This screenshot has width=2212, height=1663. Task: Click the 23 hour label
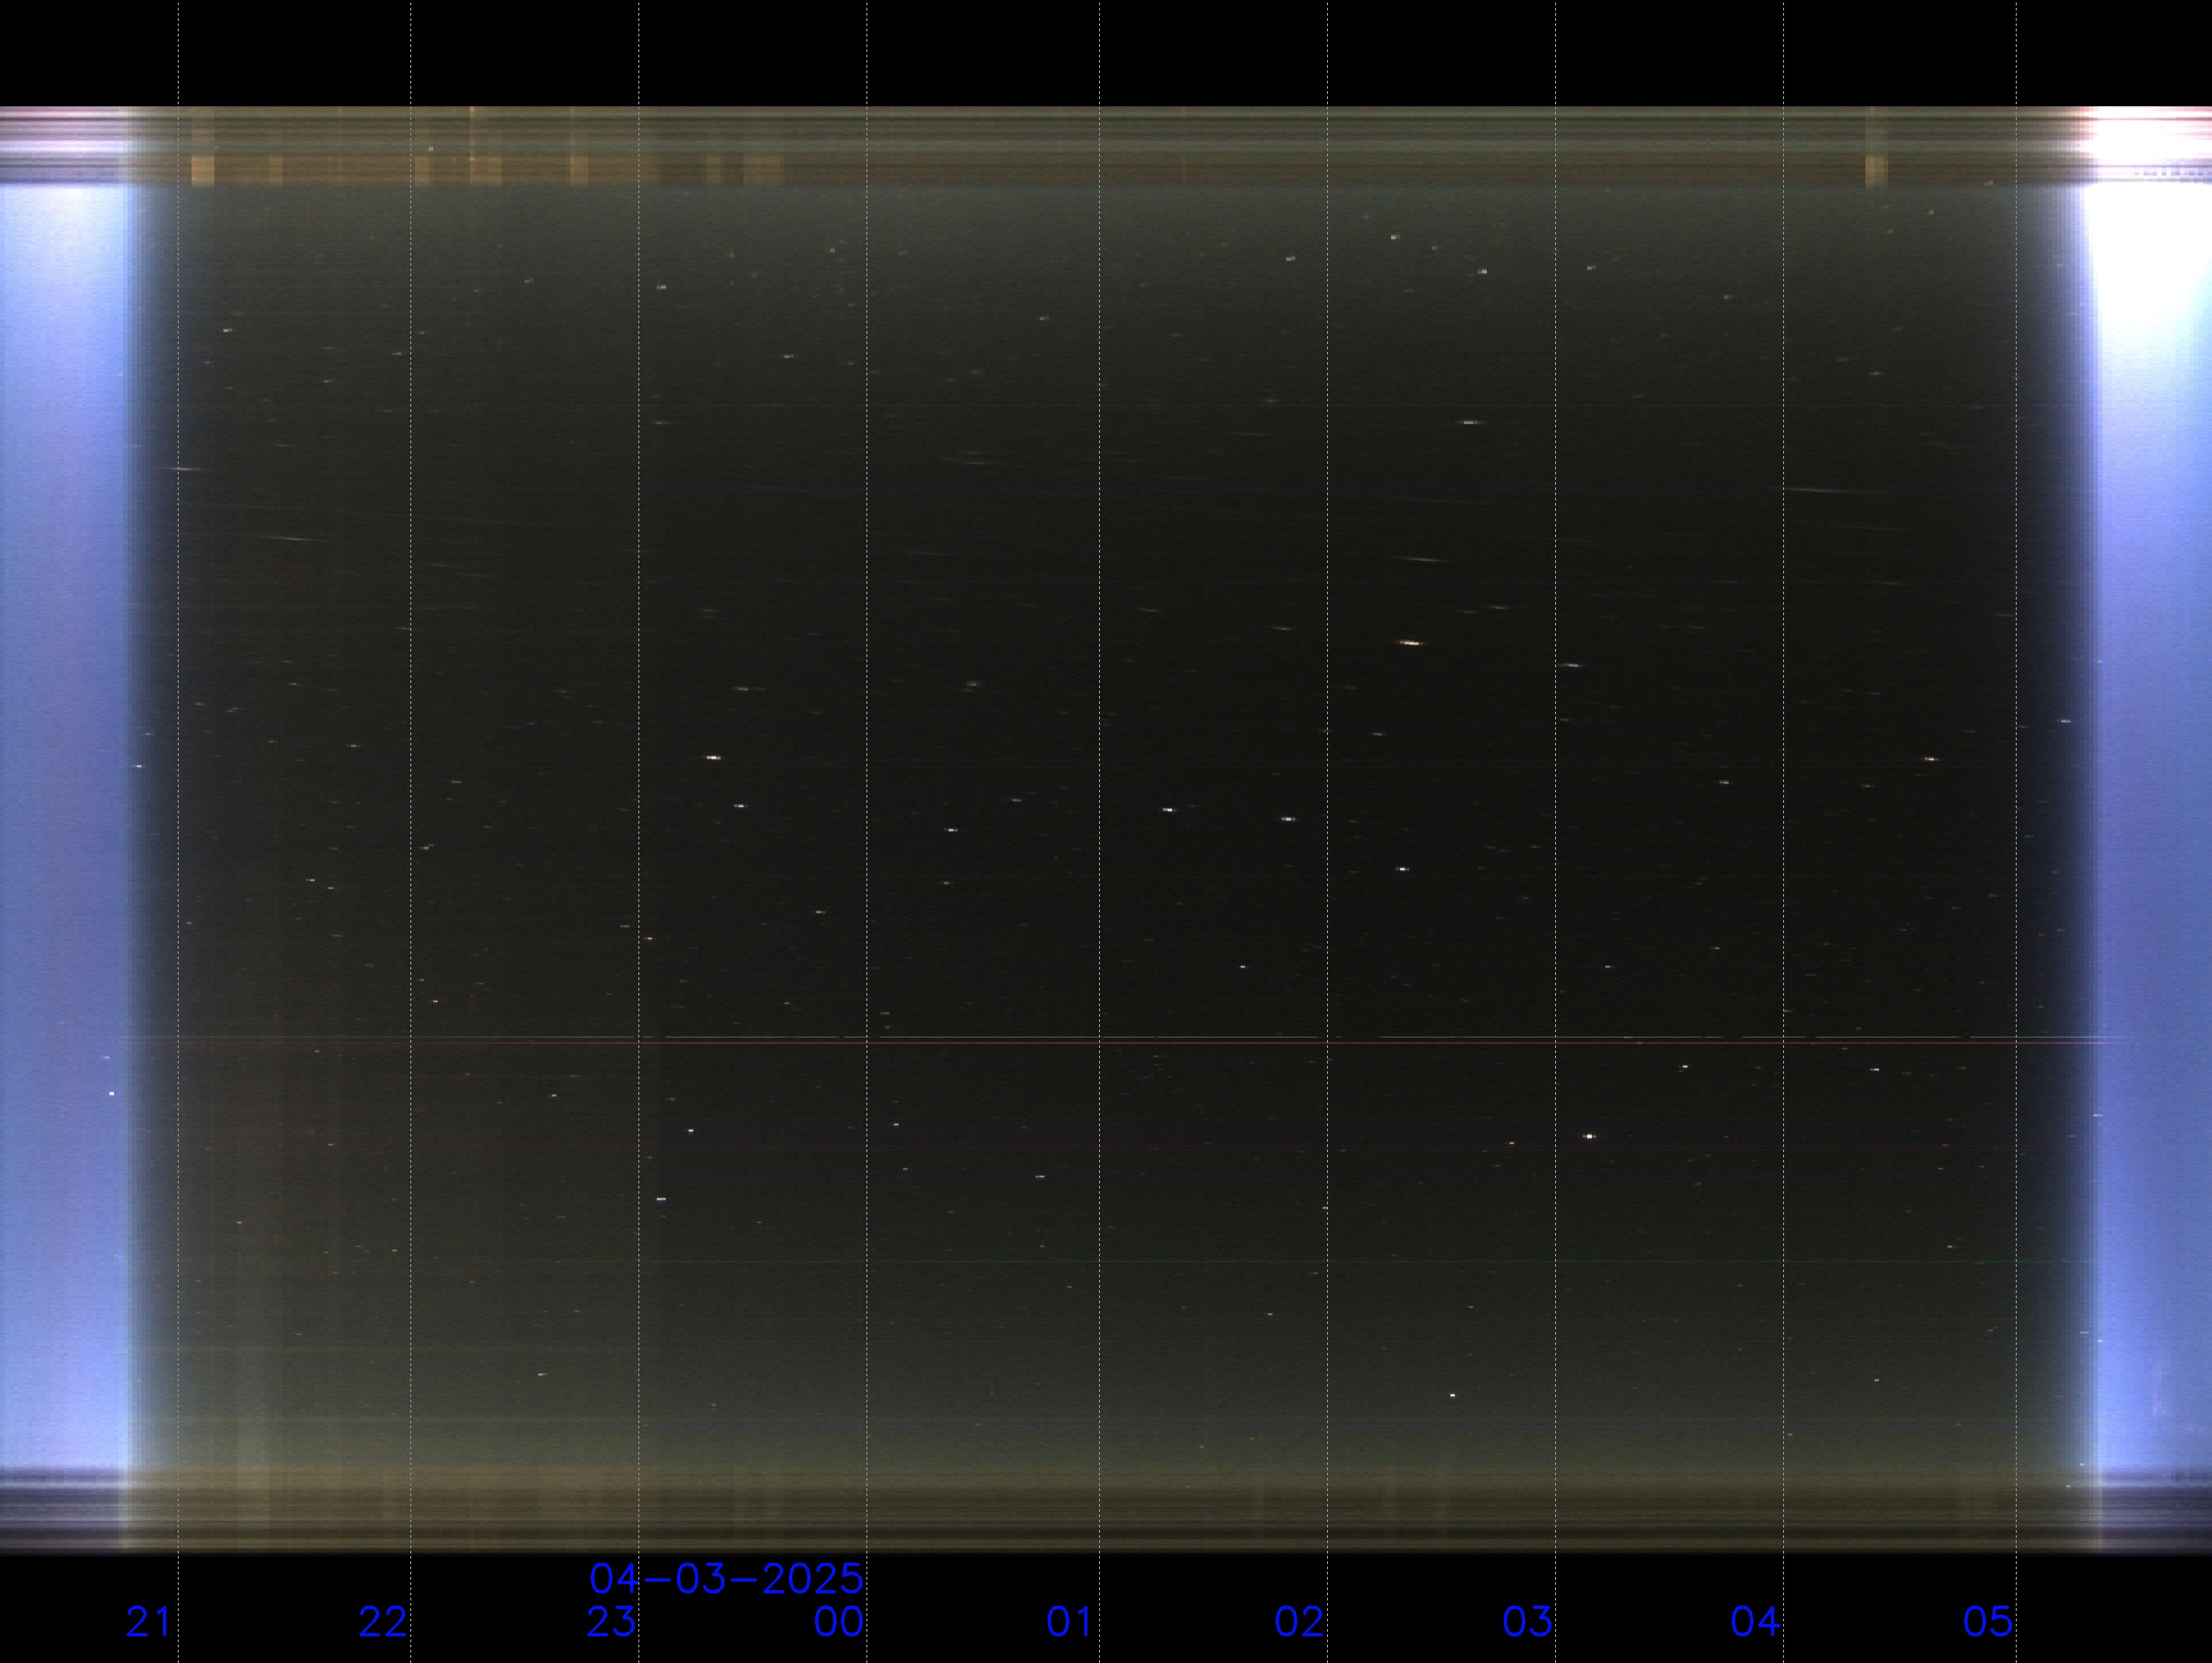611,1622
